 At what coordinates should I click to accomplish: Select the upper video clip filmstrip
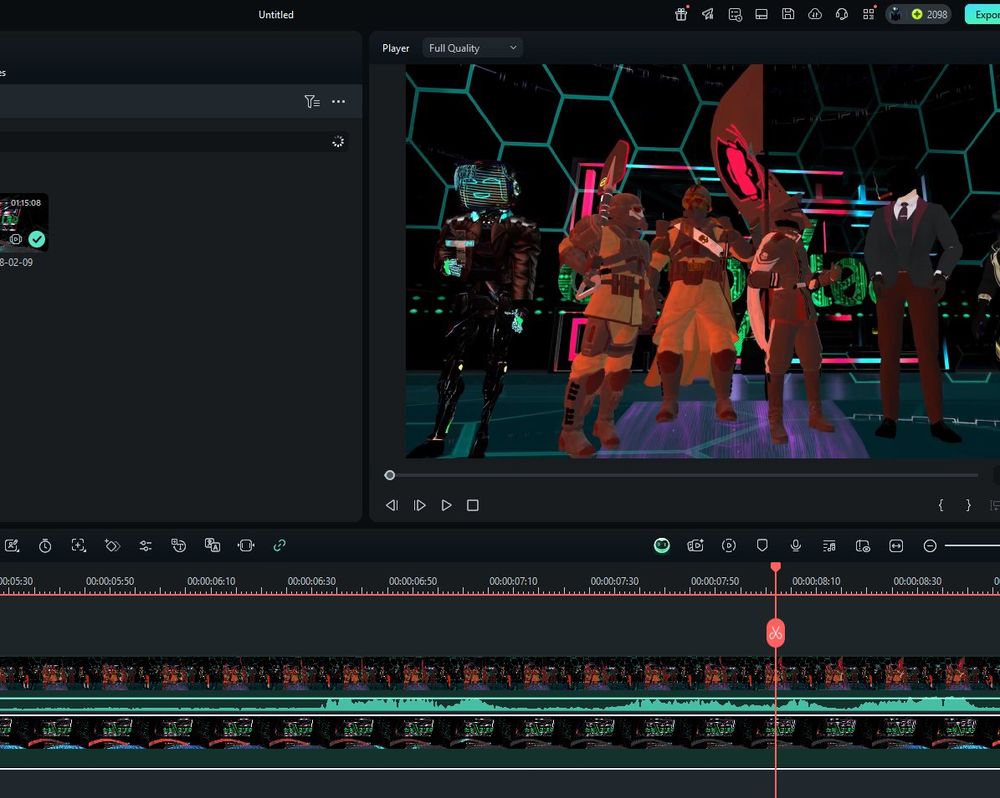[500, 674]
